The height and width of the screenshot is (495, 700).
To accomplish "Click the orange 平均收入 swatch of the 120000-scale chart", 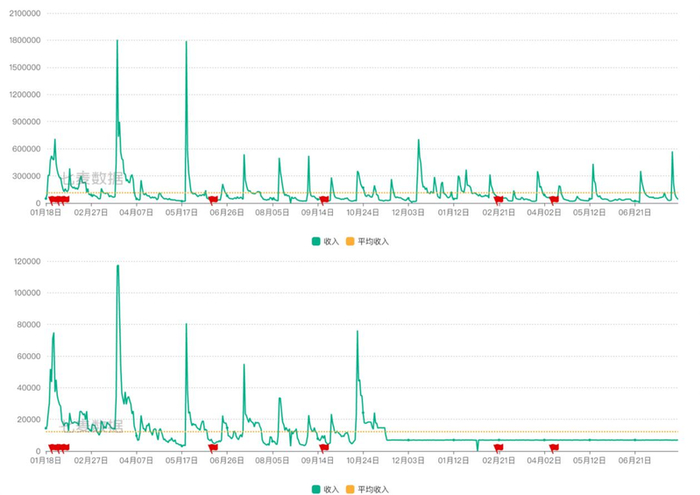I will point(350,490).
